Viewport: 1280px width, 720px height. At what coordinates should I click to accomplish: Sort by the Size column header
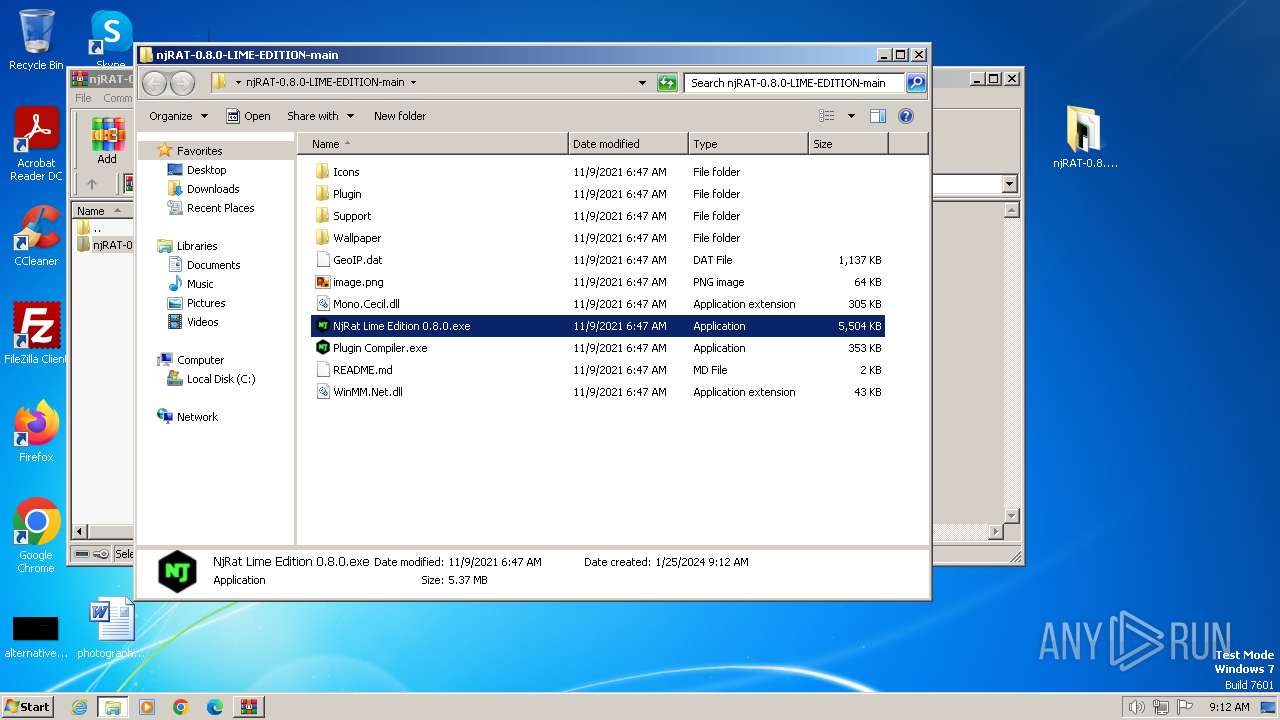click(x=848, y=144)
